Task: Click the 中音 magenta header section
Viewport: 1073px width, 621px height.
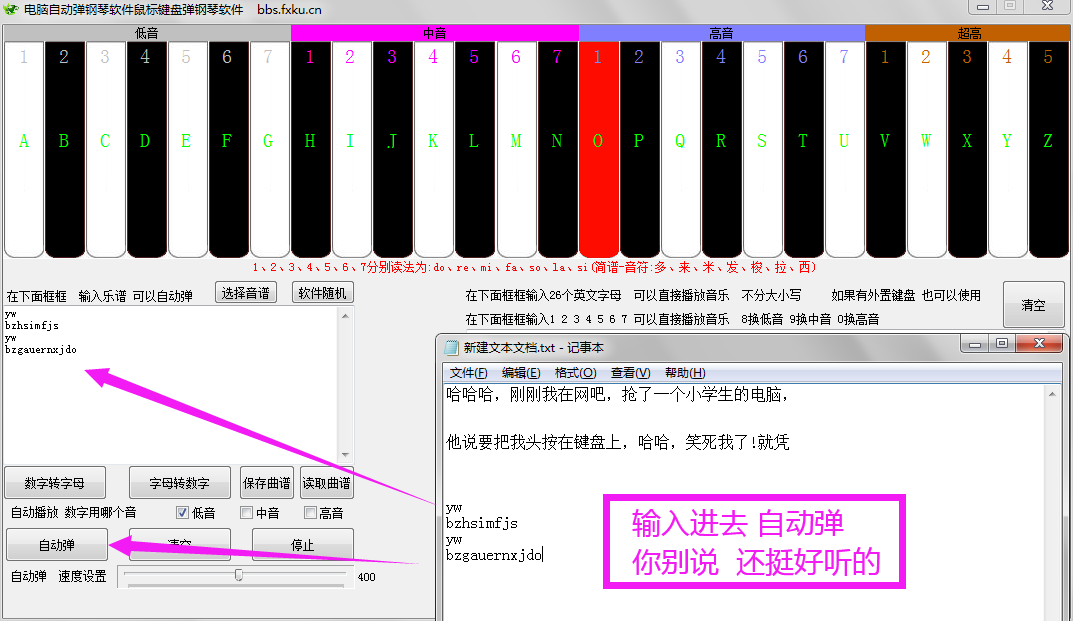Action: [x=435, y=33]
